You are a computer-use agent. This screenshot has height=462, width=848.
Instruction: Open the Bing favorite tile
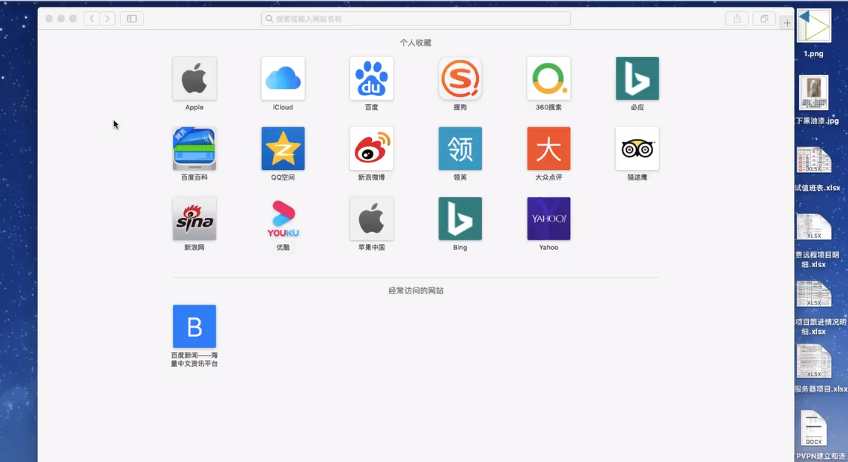tap(460, 219)
